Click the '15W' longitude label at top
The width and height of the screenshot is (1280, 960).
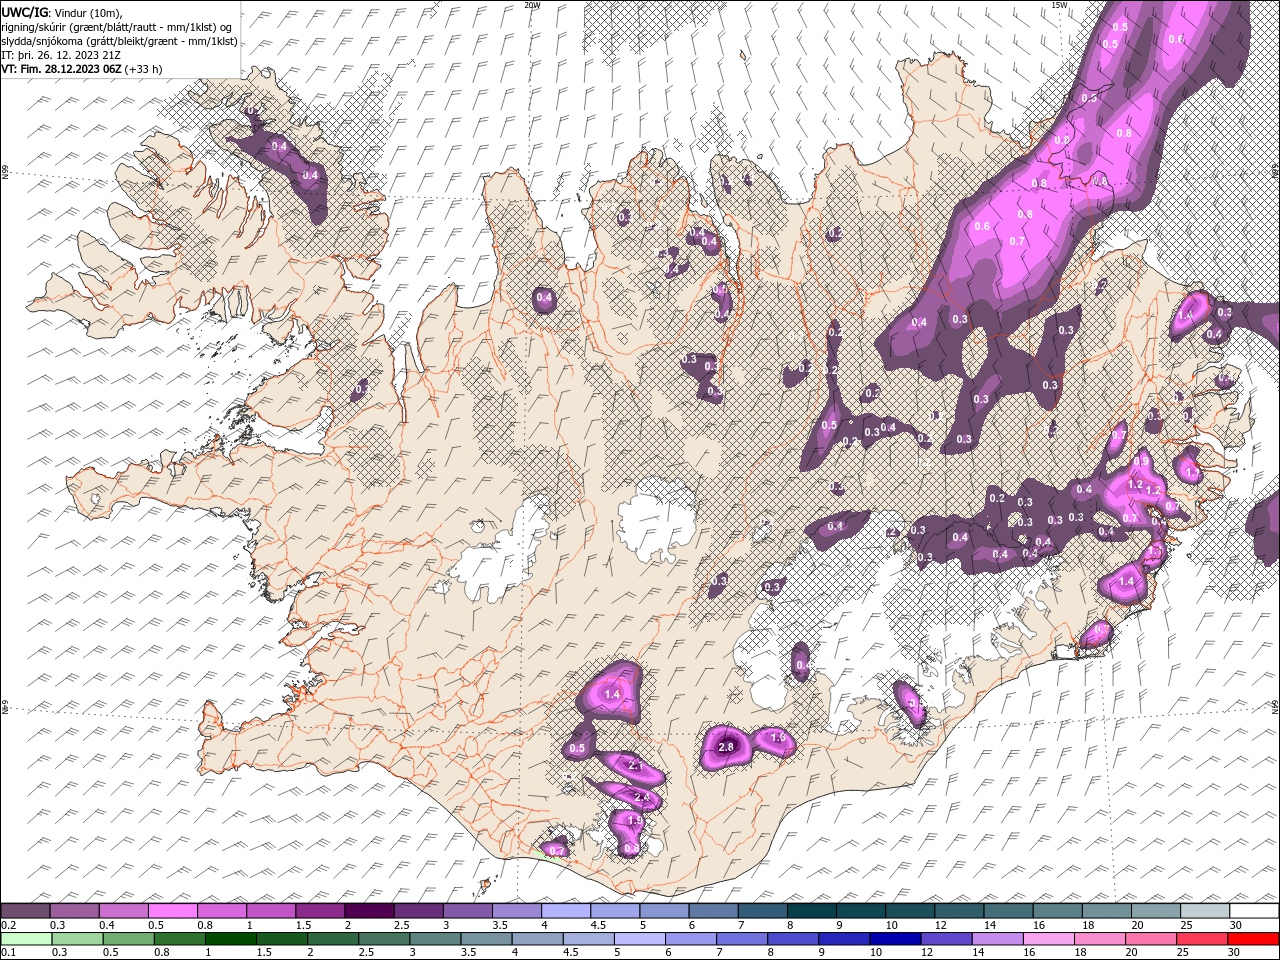[x=1059, y=5]
